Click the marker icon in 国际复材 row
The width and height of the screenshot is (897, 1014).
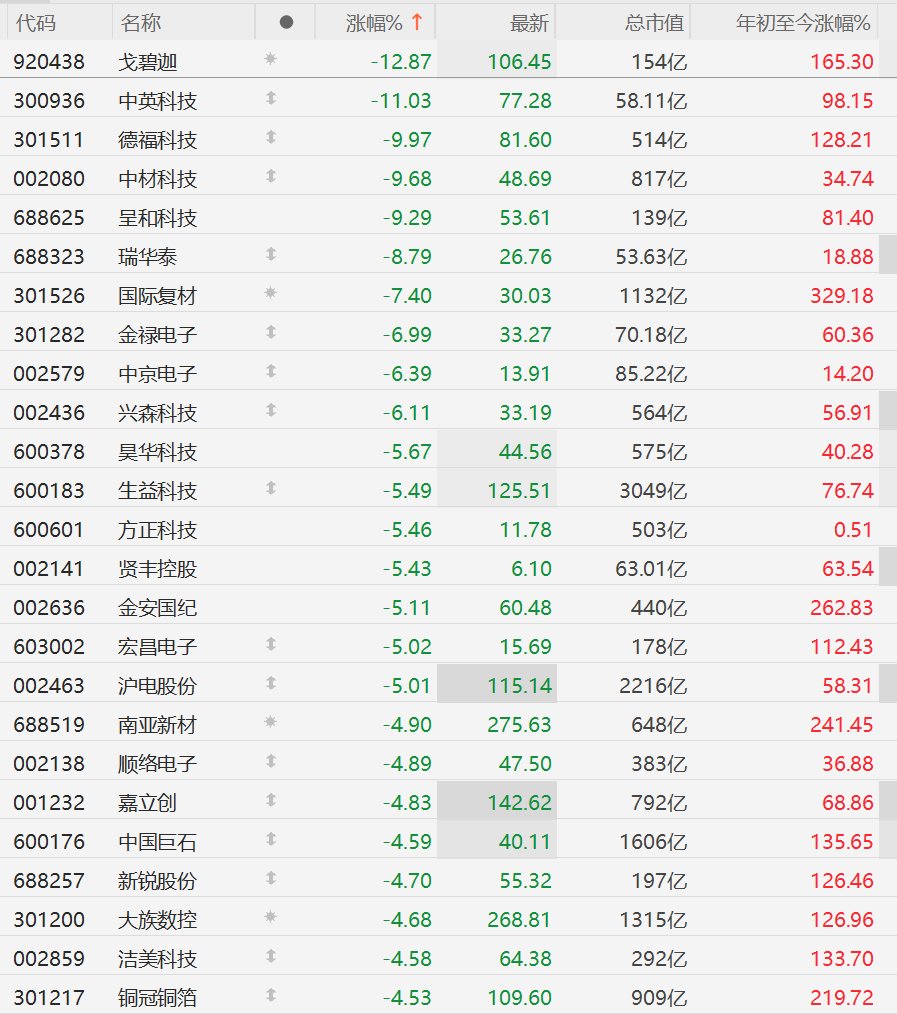click(x=271, y=292)
